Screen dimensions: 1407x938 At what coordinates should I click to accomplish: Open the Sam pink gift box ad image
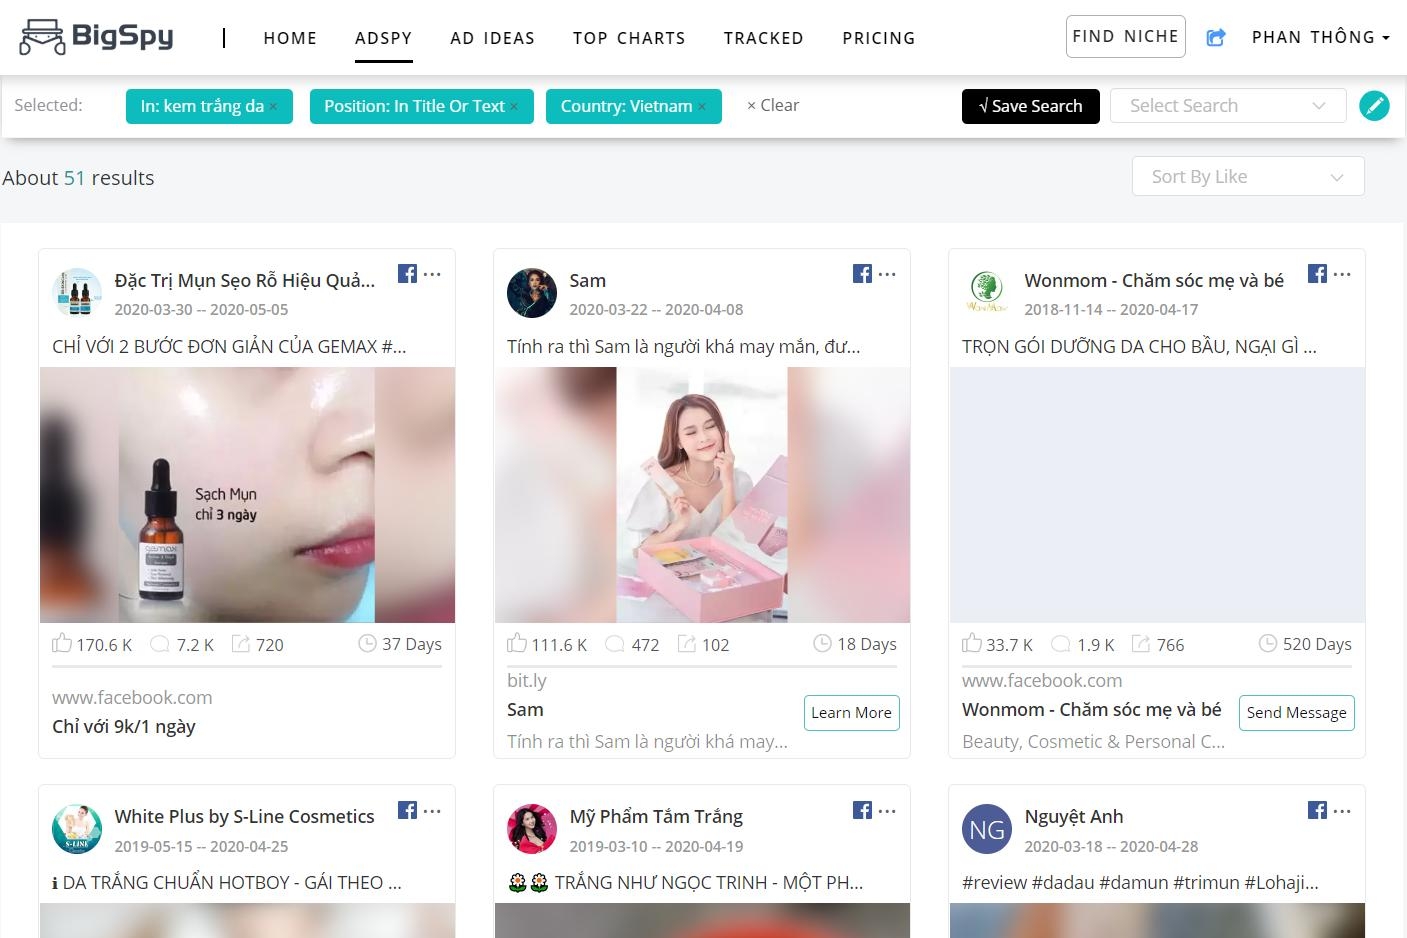(x=702, y=495)
